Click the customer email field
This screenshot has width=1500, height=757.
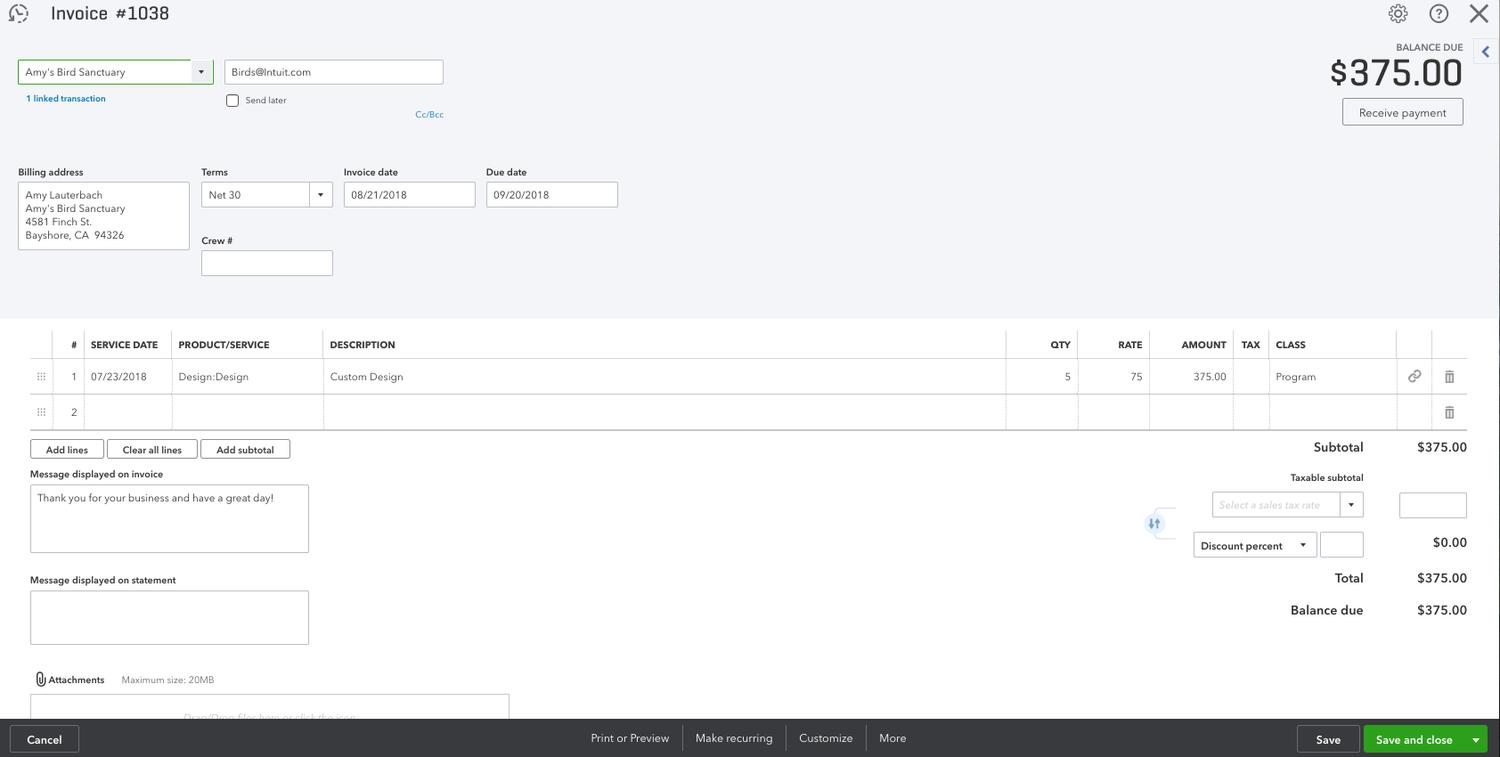pos(334,72)
